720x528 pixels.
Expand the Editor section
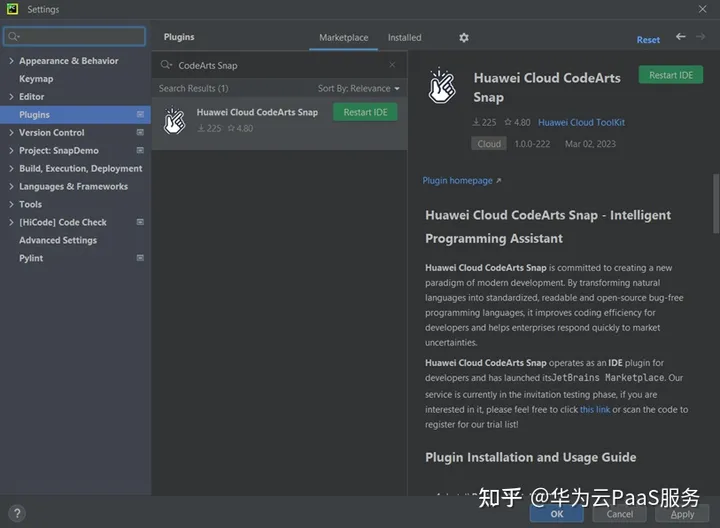tap(11, 96)
